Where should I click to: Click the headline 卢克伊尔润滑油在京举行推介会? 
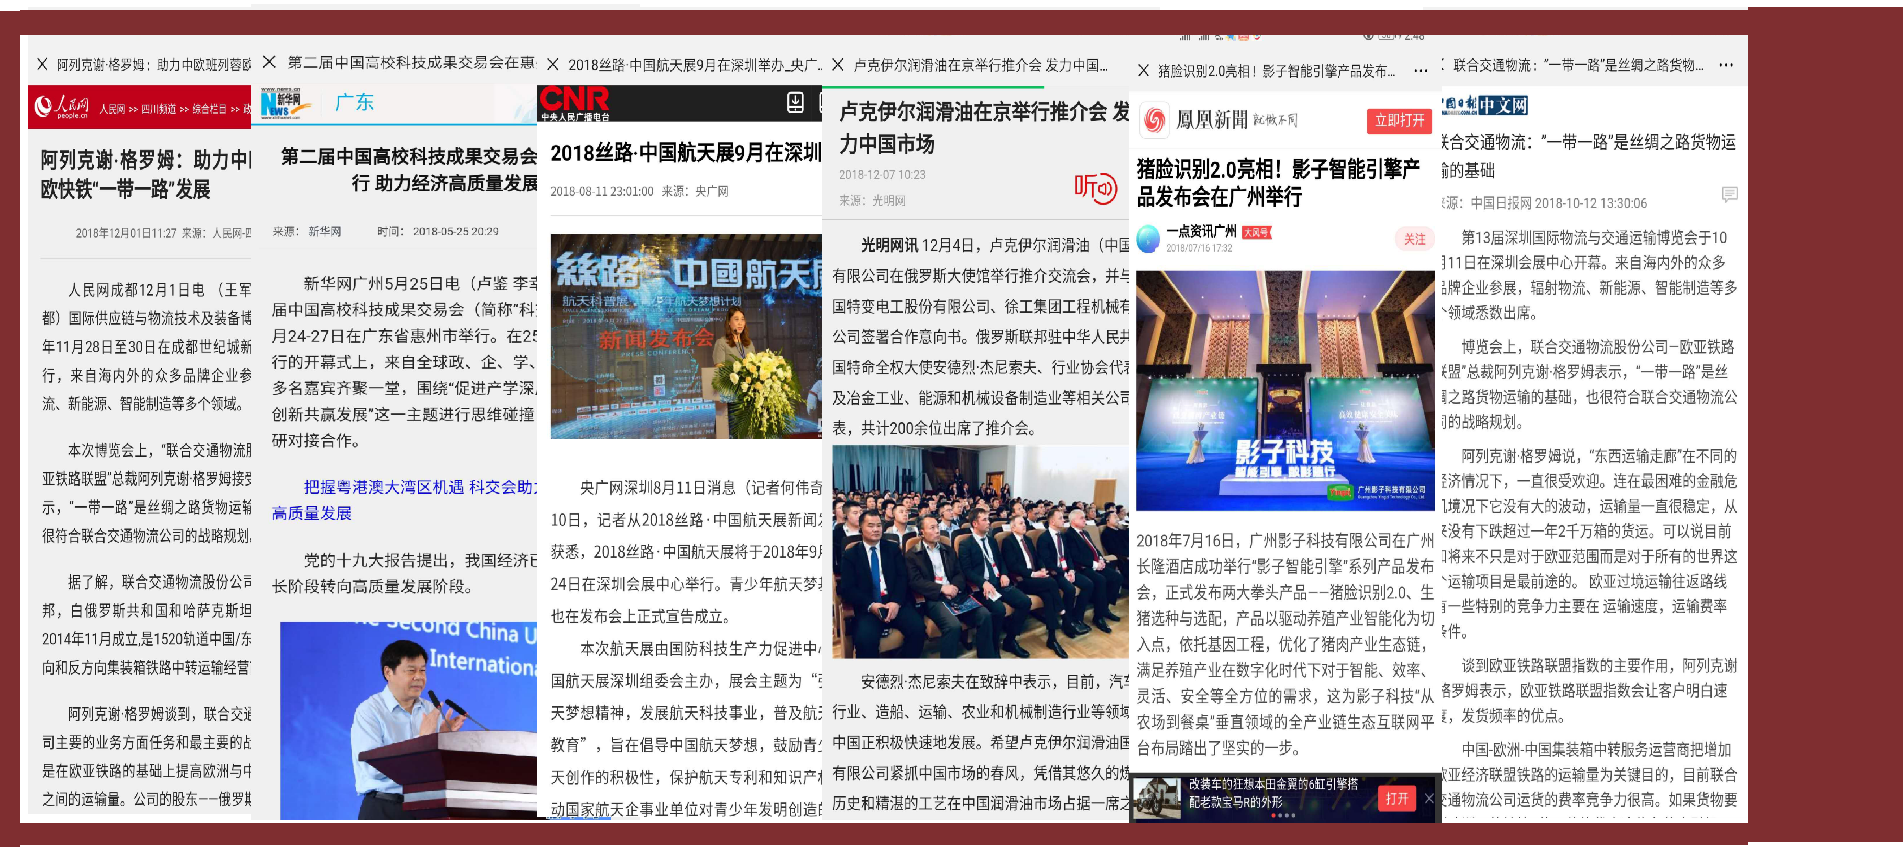click(x=984, y=128)
